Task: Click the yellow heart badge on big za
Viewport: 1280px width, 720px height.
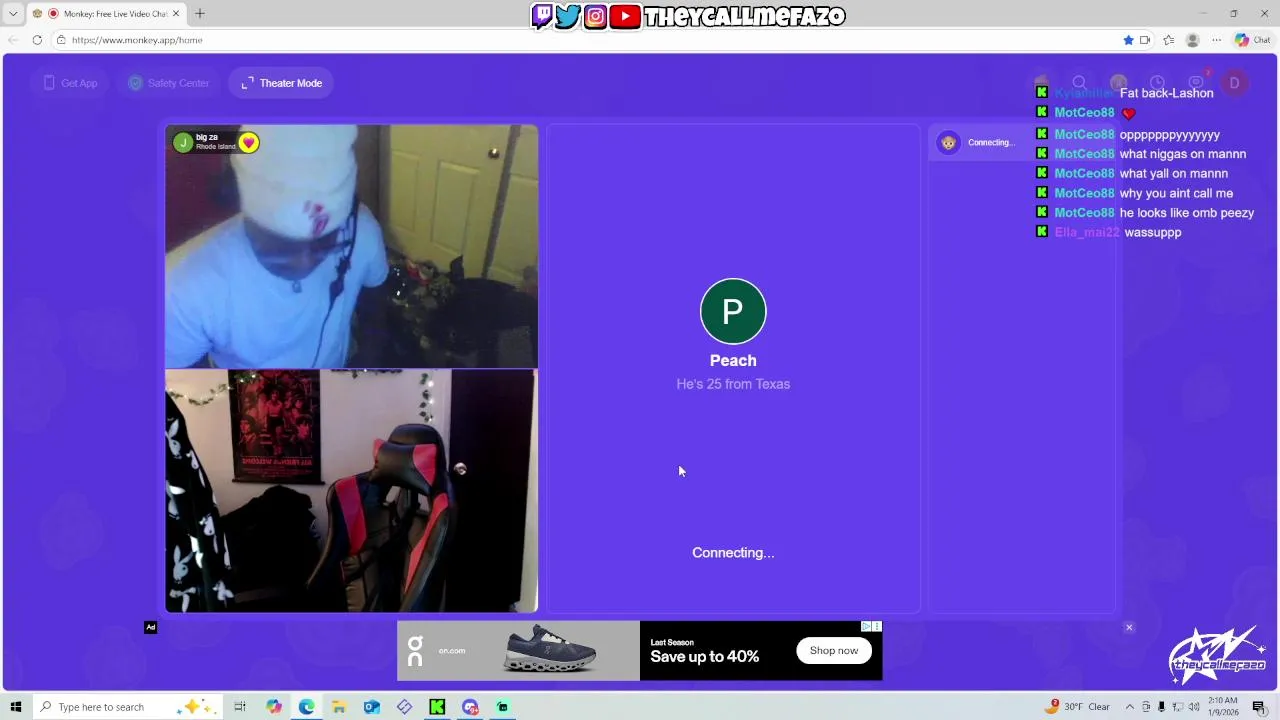Action: click(x=248, y=143)
